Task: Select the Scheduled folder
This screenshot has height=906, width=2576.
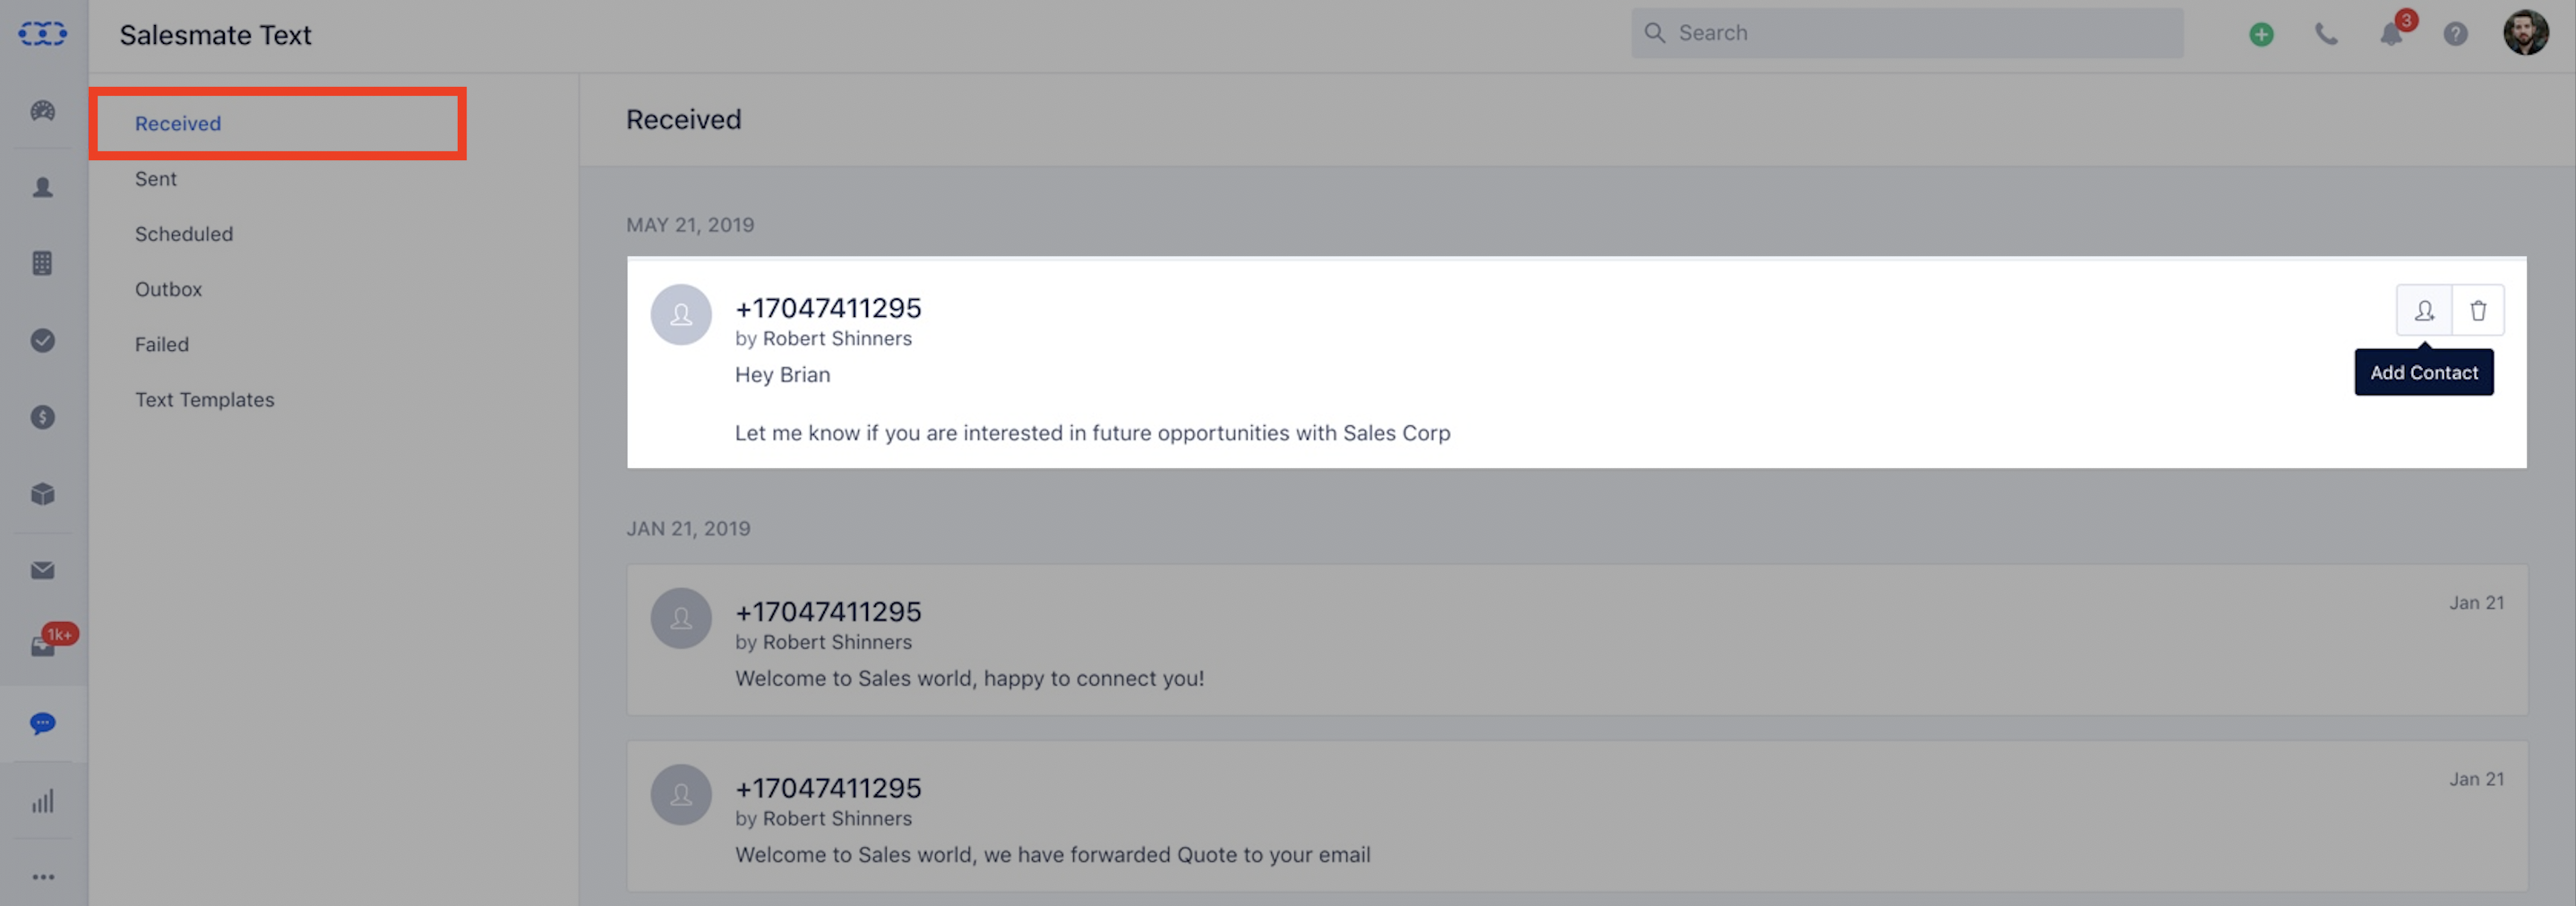Action: [184, 234]
